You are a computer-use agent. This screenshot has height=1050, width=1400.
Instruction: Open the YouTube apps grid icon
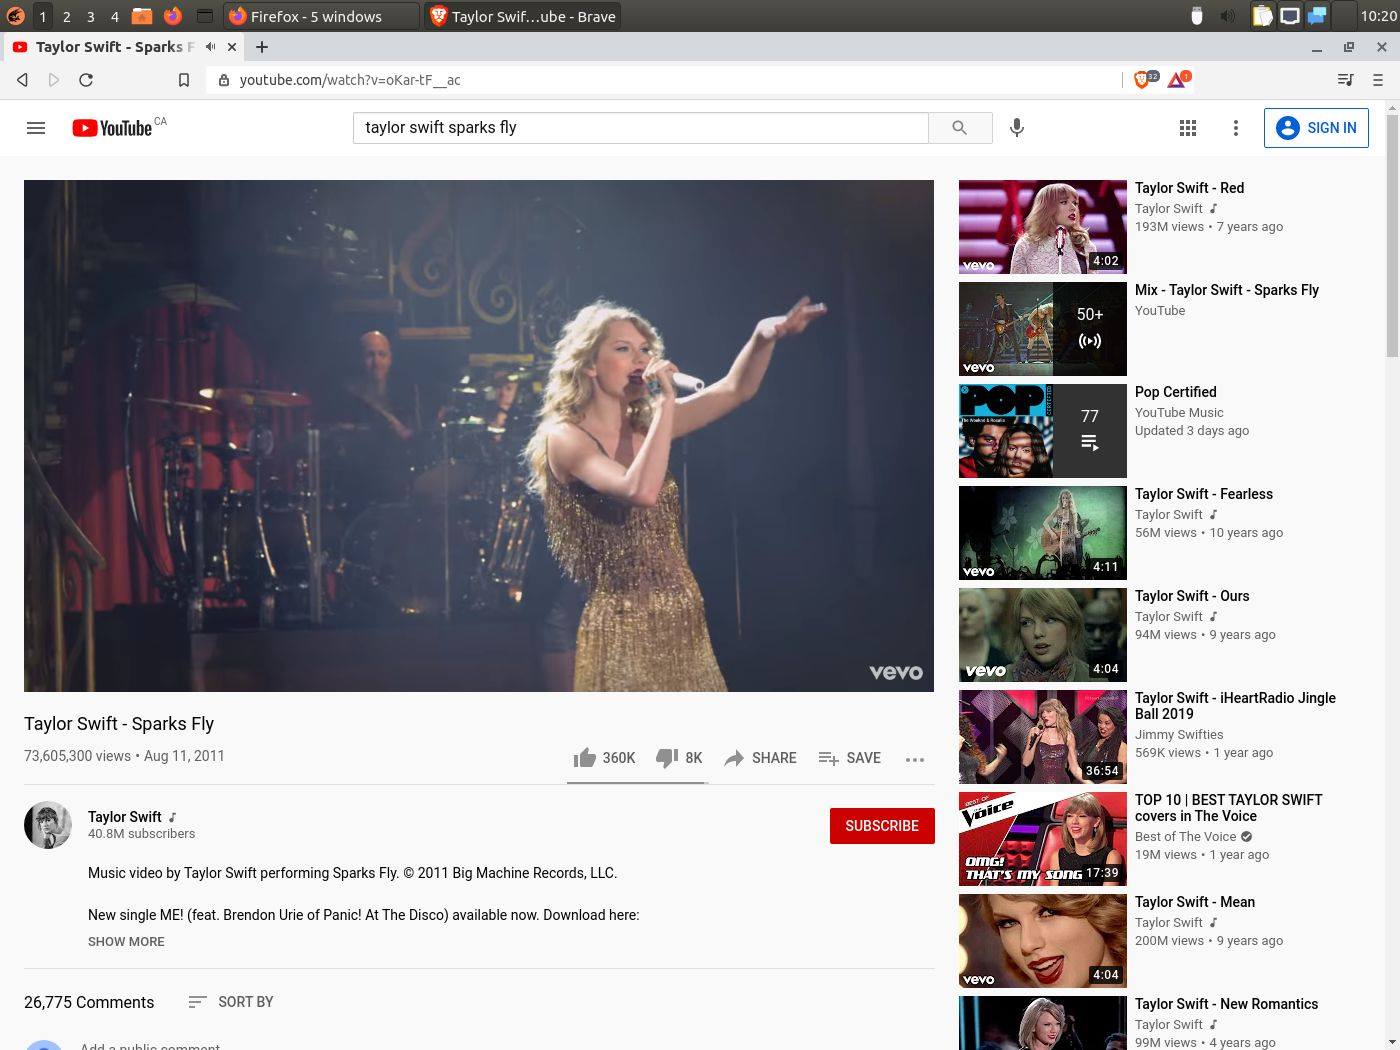(x=1188, y=128)
